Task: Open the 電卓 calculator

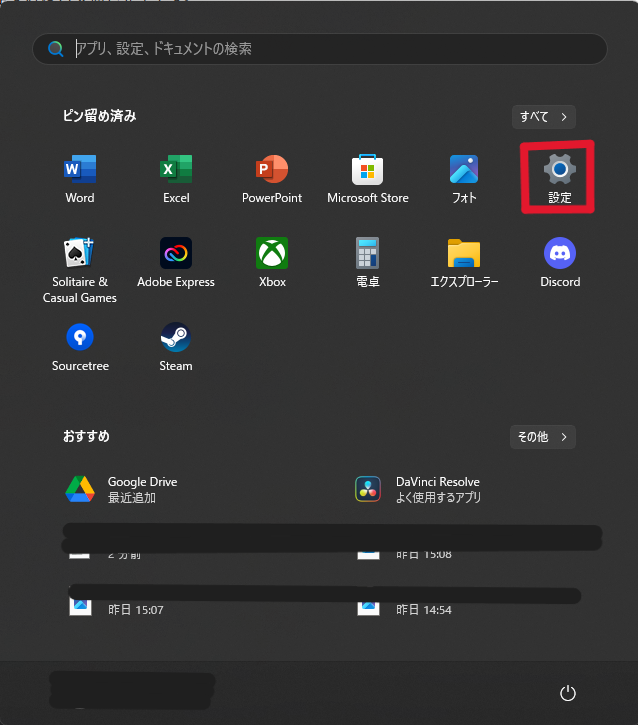Action: pyautogui.click(x=368, y=263)
